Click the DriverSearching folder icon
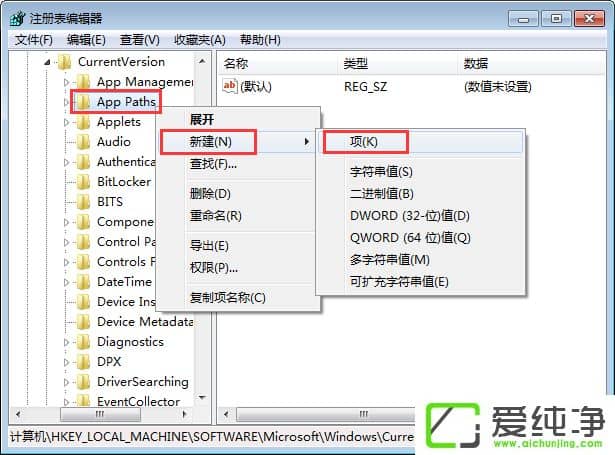615x455 pixels. coord(83,382)
